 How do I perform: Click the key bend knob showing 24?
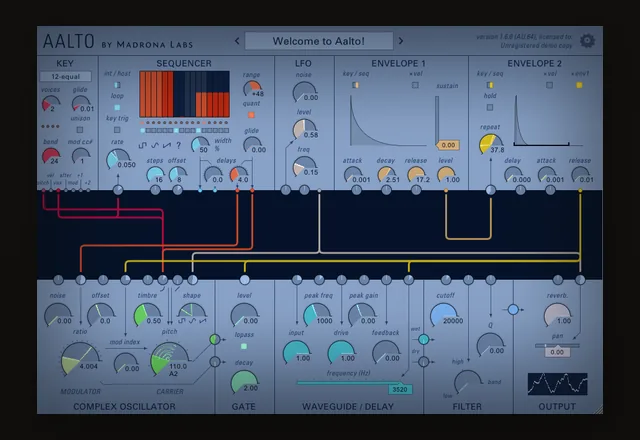(x=51, y=156)
